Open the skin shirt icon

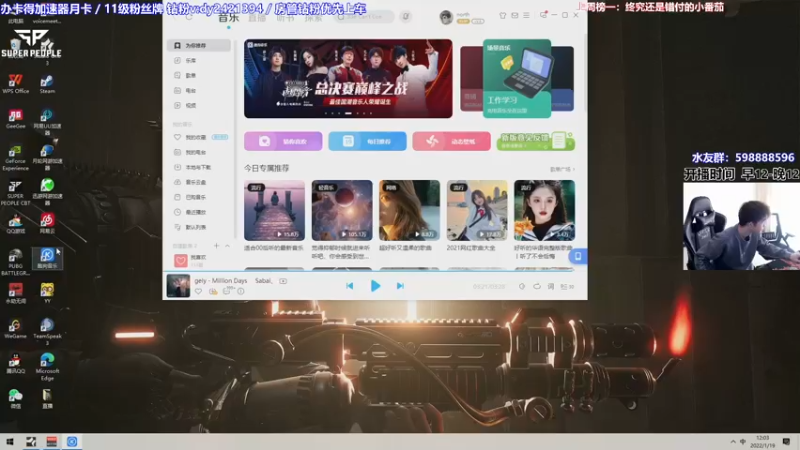(x=503, y=16)
